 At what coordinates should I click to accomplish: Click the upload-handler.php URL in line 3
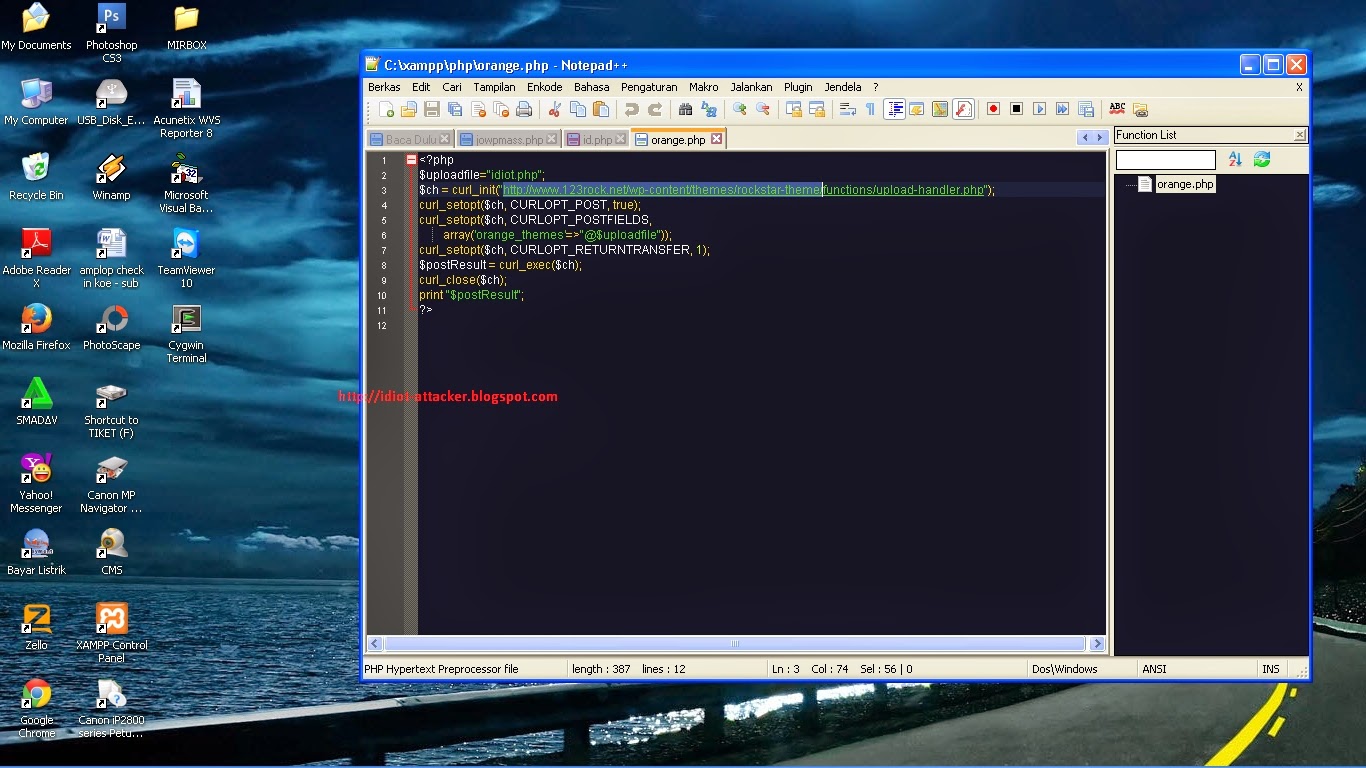tap(743, 190)
